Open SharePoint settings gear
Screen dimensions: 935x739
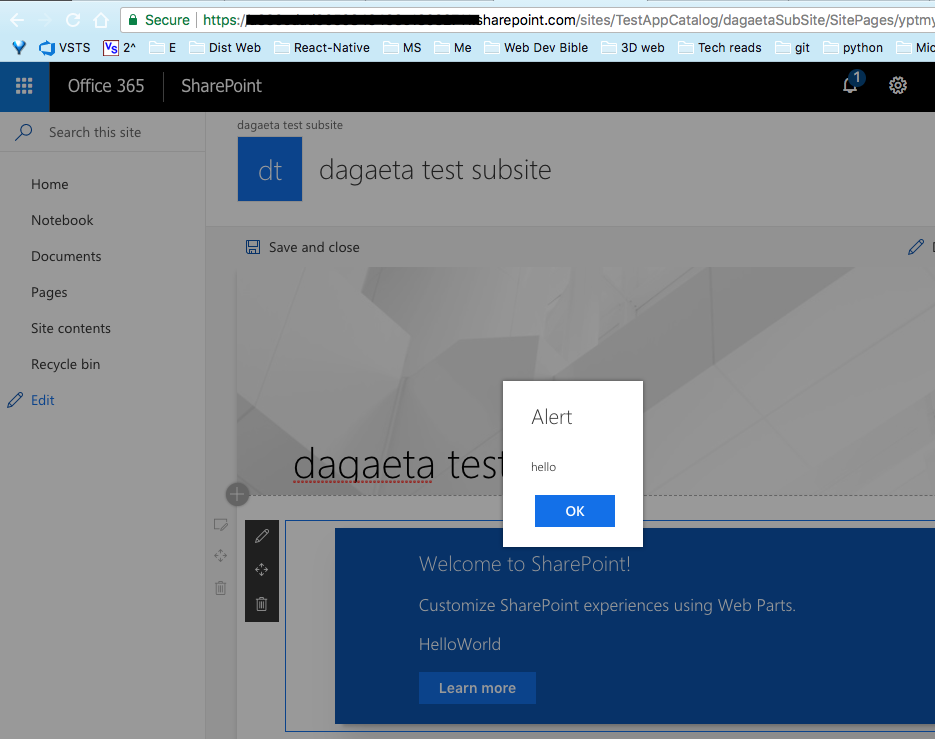[897, 87]
